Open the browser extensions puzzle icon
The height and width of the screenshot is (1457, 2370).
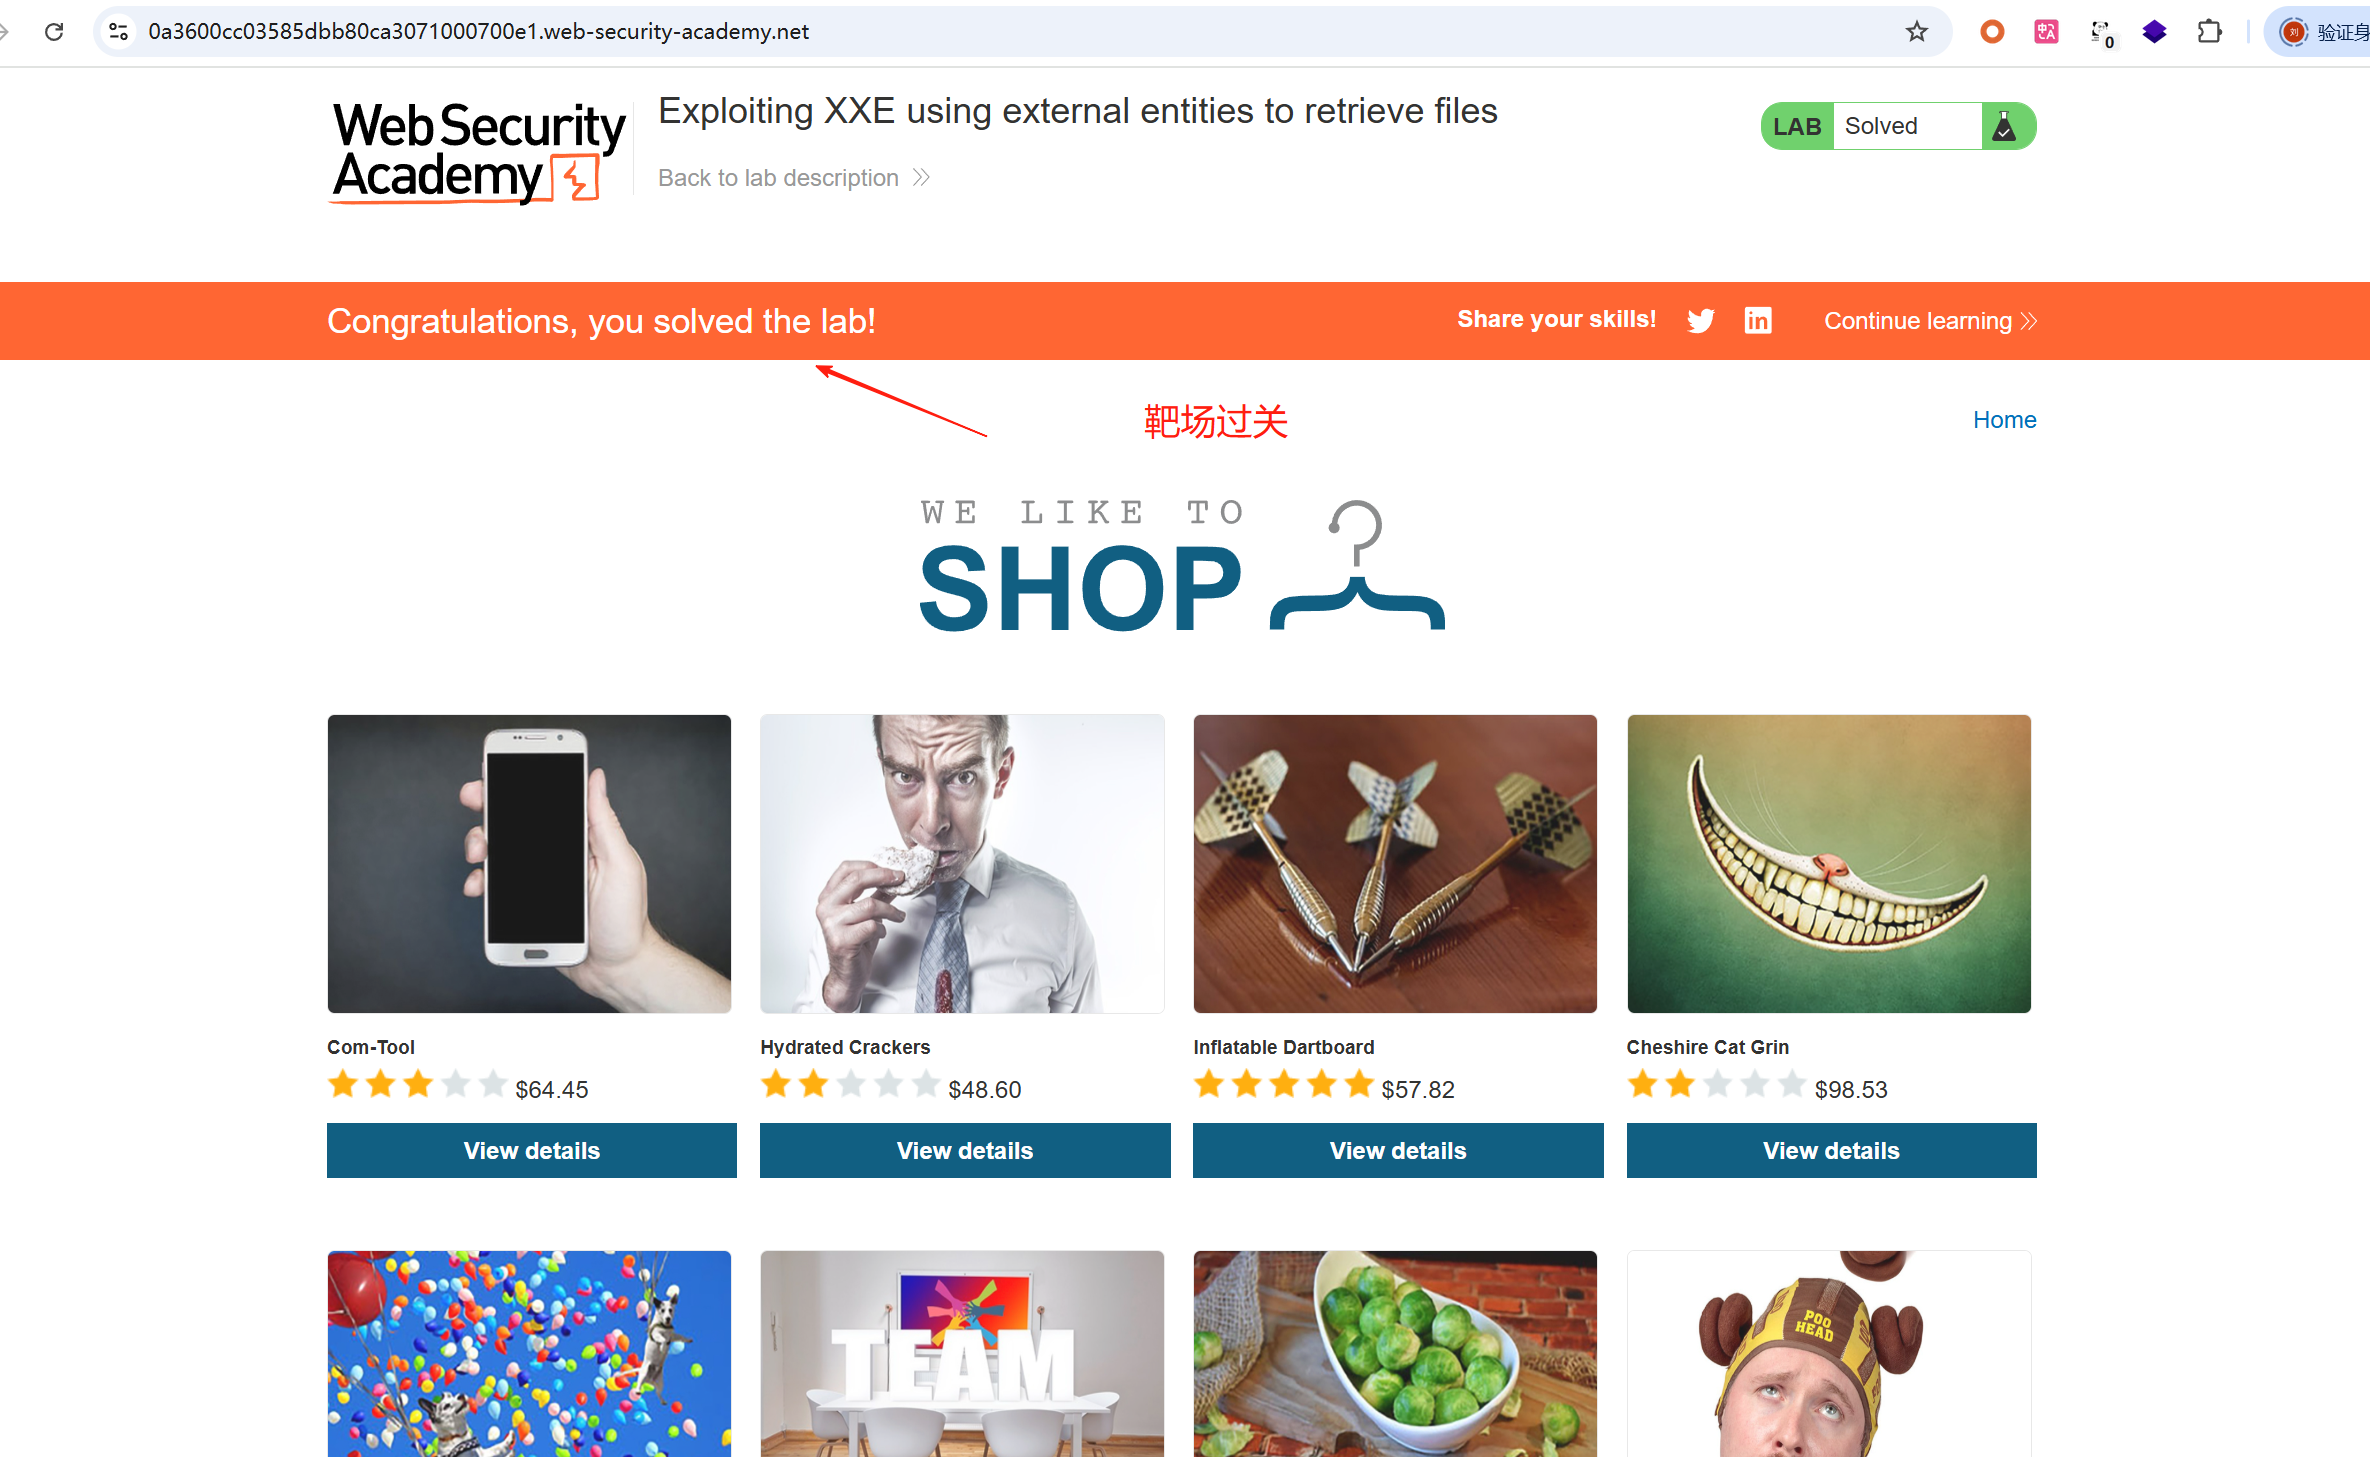[x=2209, y=31]
